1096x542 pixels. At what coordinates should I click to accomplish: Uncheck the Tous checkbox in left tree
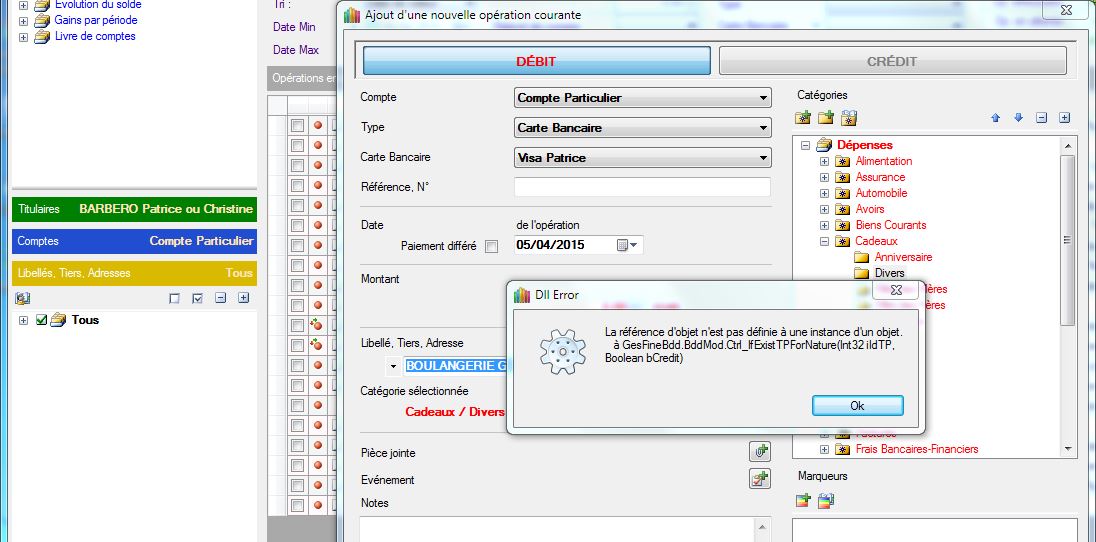tap(42, 320)
